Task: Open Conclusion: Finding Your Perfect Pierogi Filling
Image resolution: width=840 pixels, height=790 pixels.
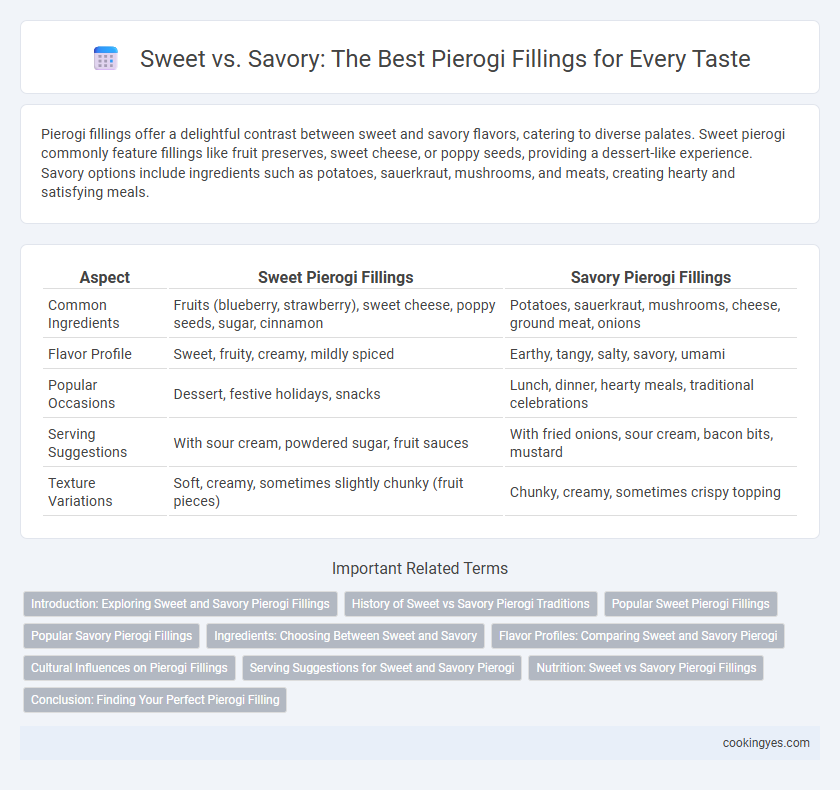Action: (155, 700)
